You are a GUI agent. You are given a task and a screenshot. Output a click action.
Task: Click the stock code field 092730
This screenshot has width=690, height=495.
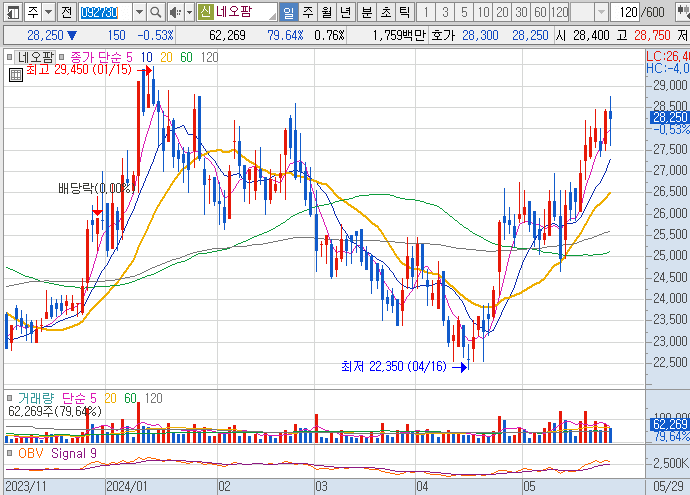pos(105,12)
